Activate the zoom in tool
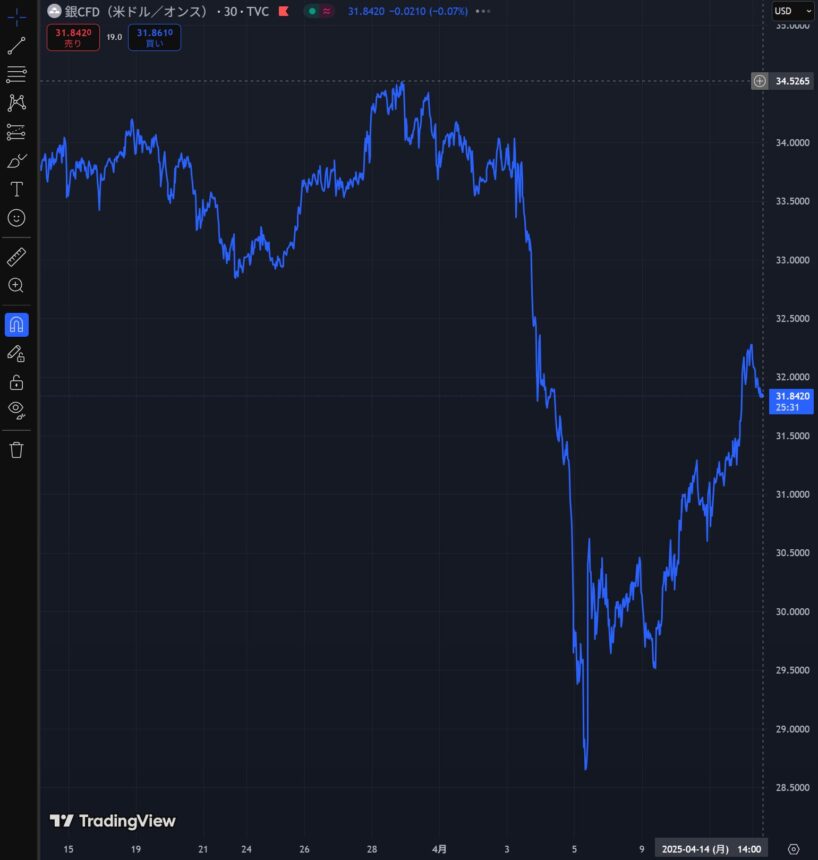This screenshot has width=818, height=860. click(x=17, y=286)
